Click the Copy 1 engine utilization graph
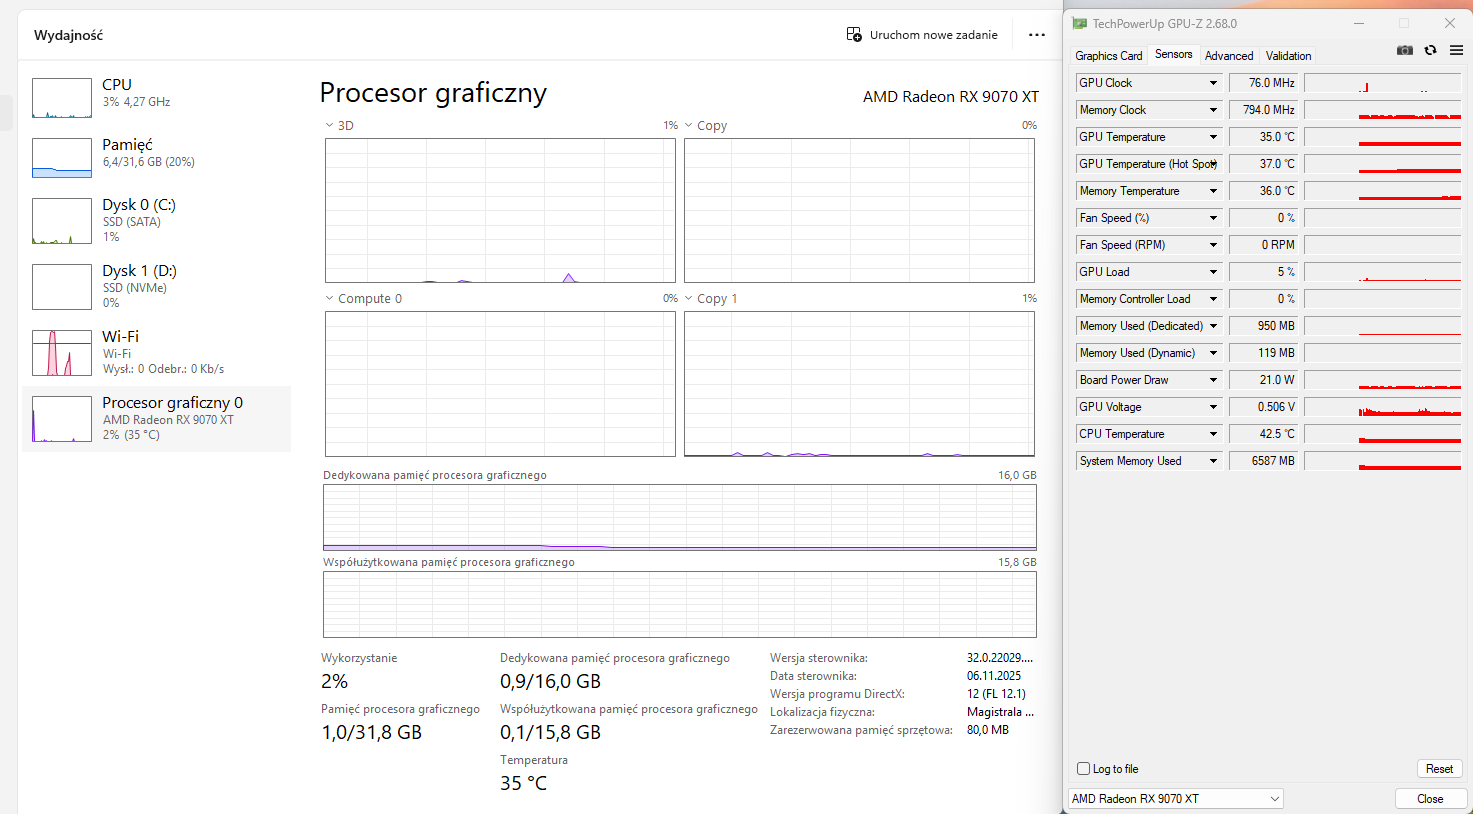This screenshot has height=814, width=1473. (860, 384)
